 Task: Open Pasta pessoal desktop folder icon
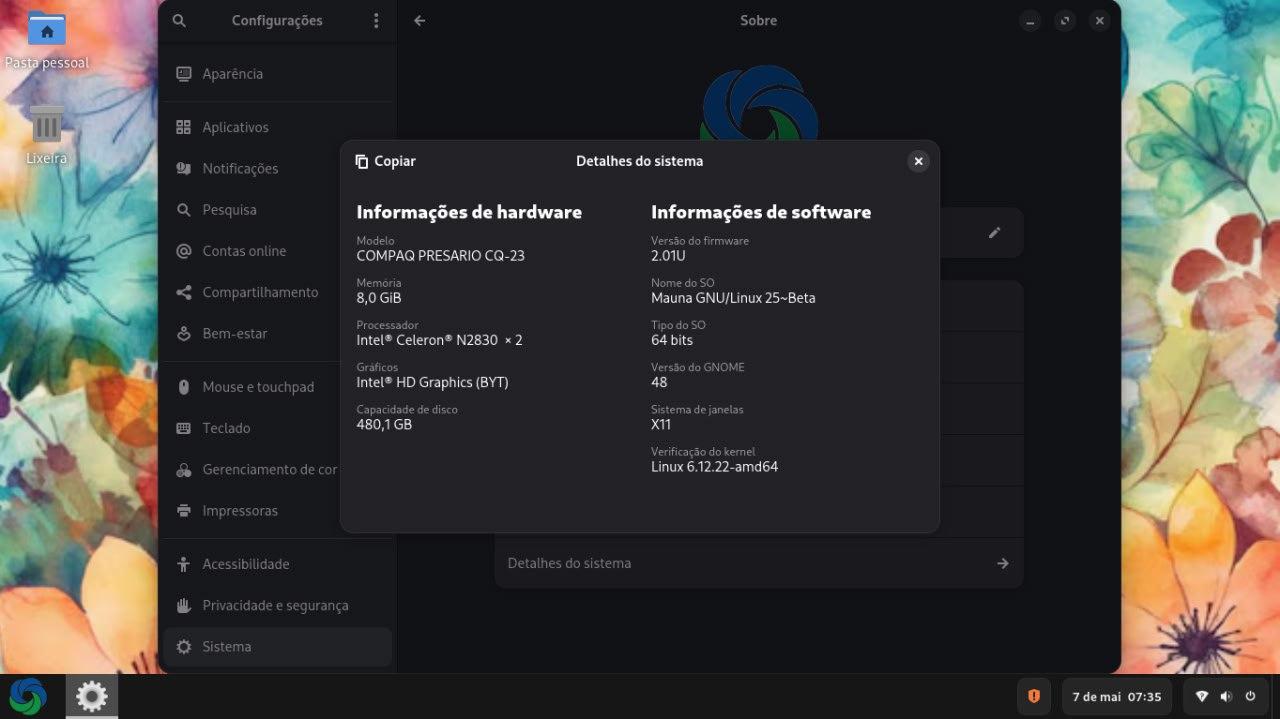pos(47,28)
